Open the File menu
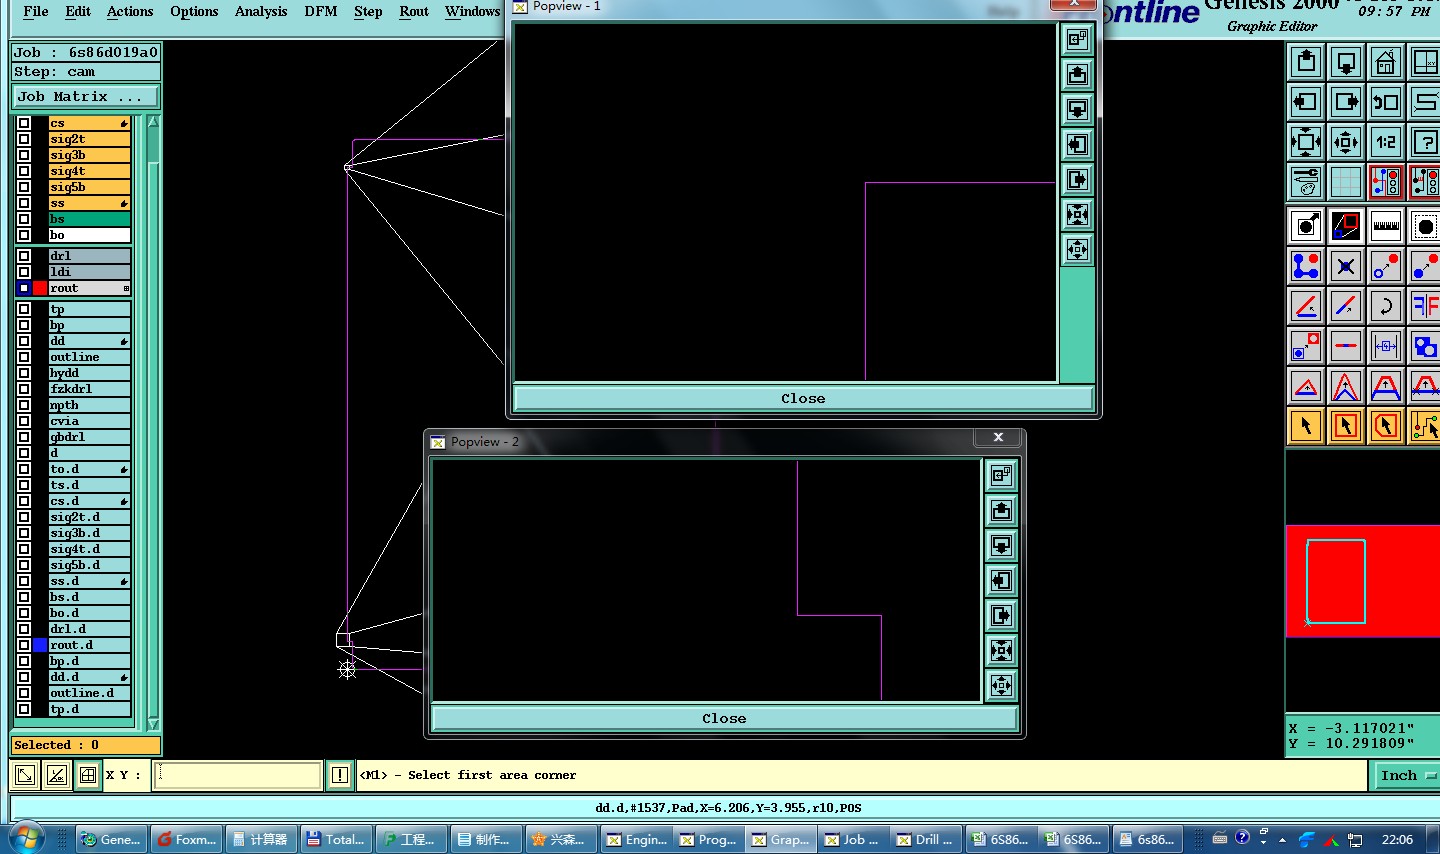 coord(36,11)
